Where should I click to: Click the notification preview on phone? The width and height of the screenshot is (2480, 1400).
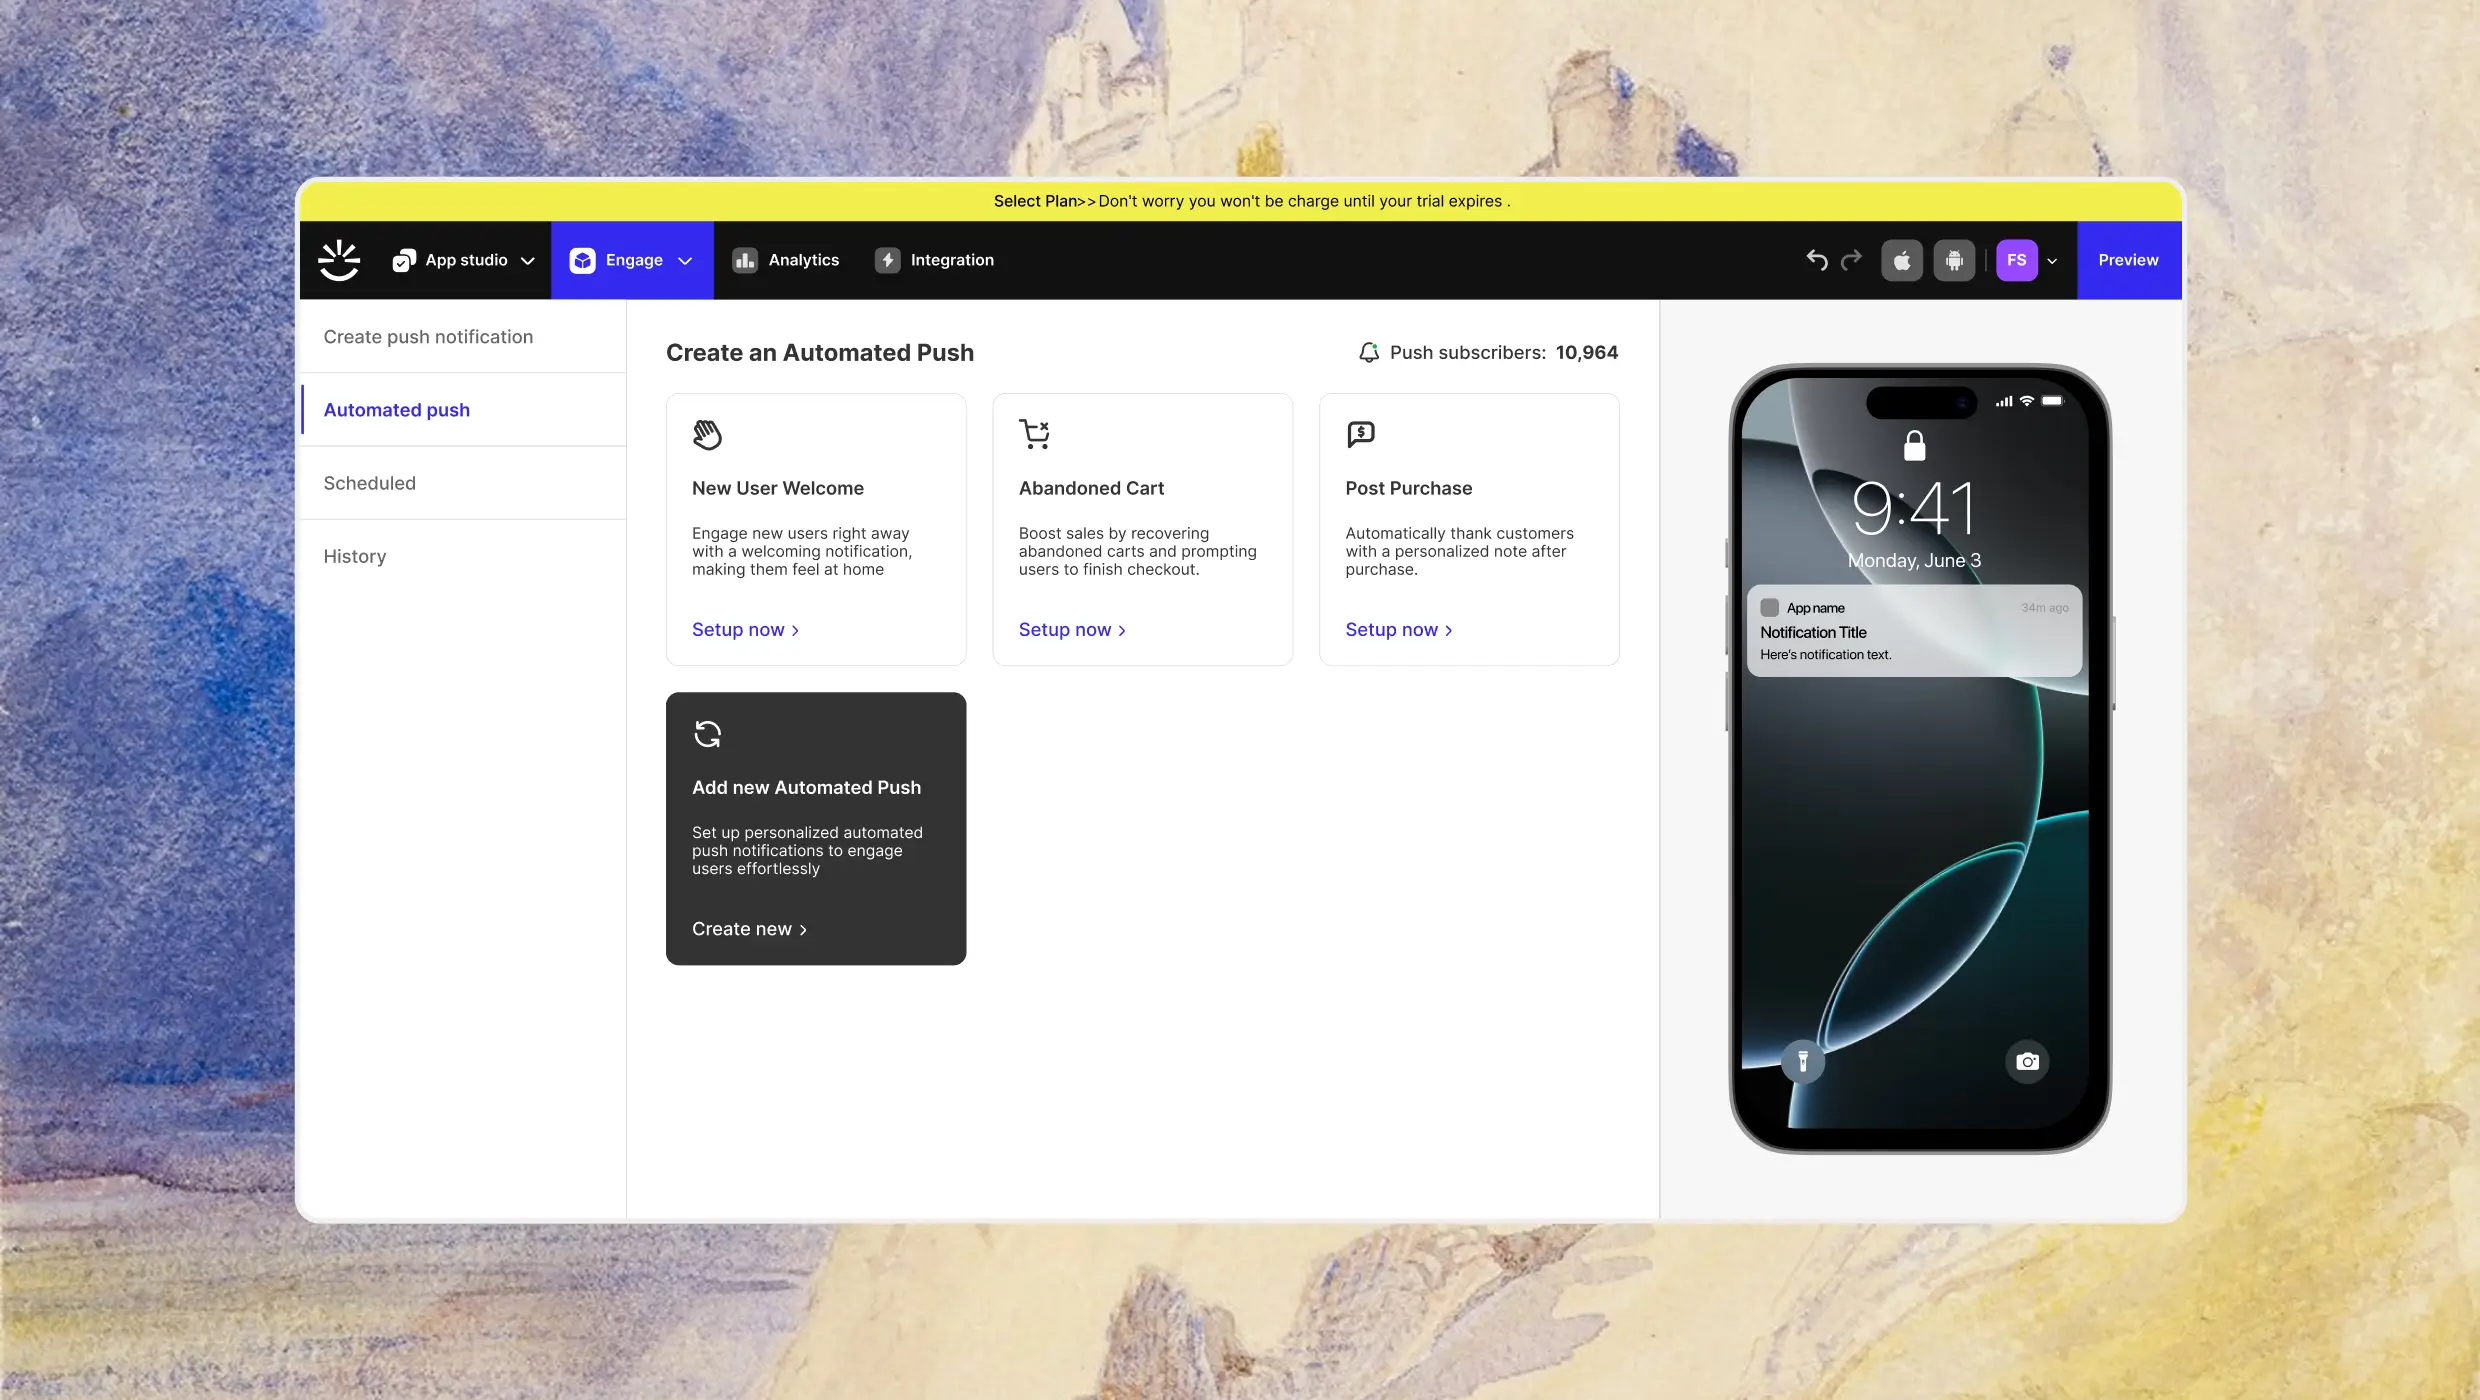(1914, 631)
